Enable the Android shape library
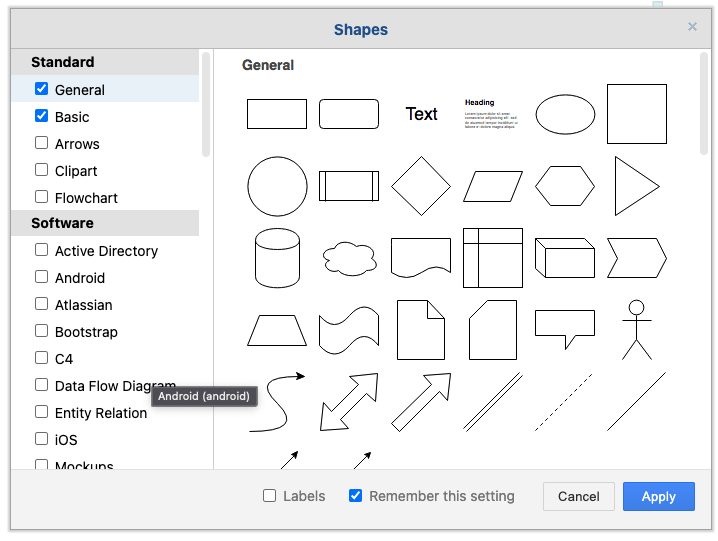Screen dimensions: 718x541 coord(42,277)
